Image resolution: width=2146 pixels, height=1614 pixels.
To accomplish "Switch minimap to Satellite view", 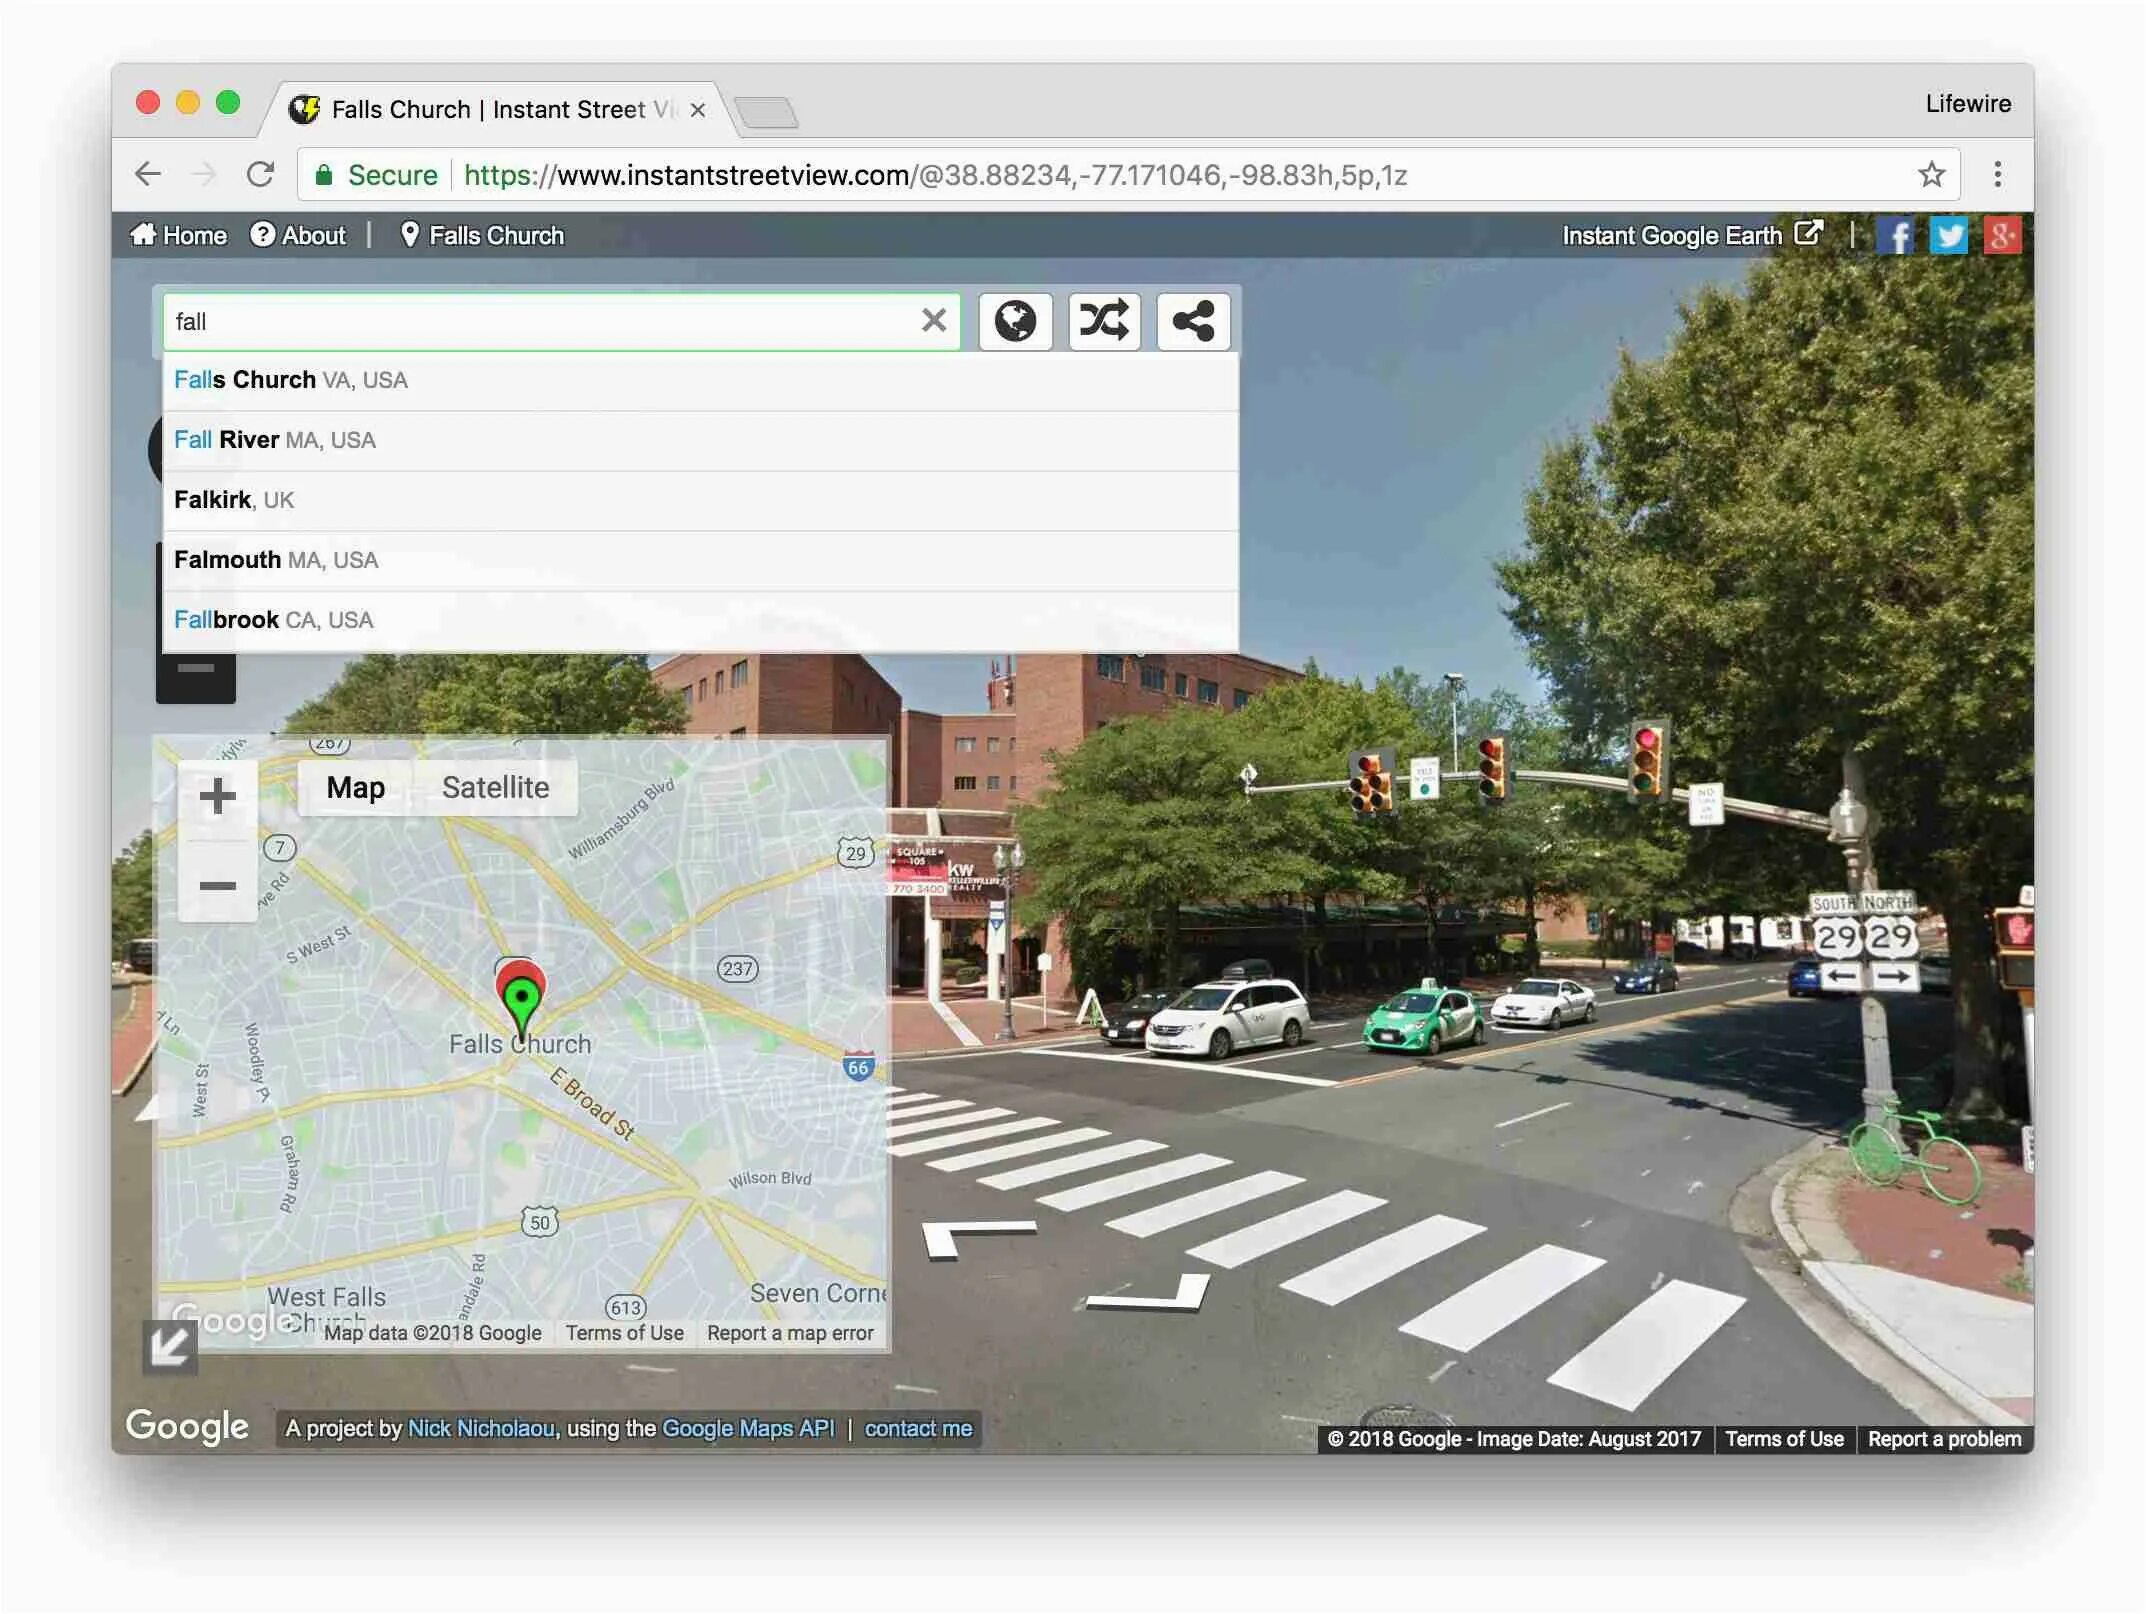I will click(495, 788).
